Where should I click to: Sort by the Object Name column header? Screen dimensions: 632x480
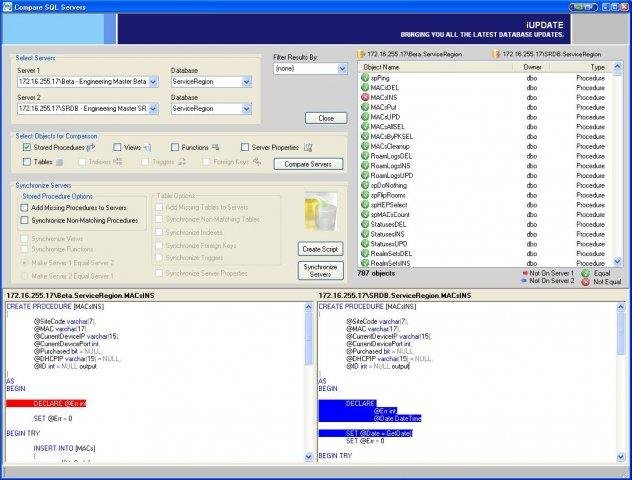(x=435, y=67)
